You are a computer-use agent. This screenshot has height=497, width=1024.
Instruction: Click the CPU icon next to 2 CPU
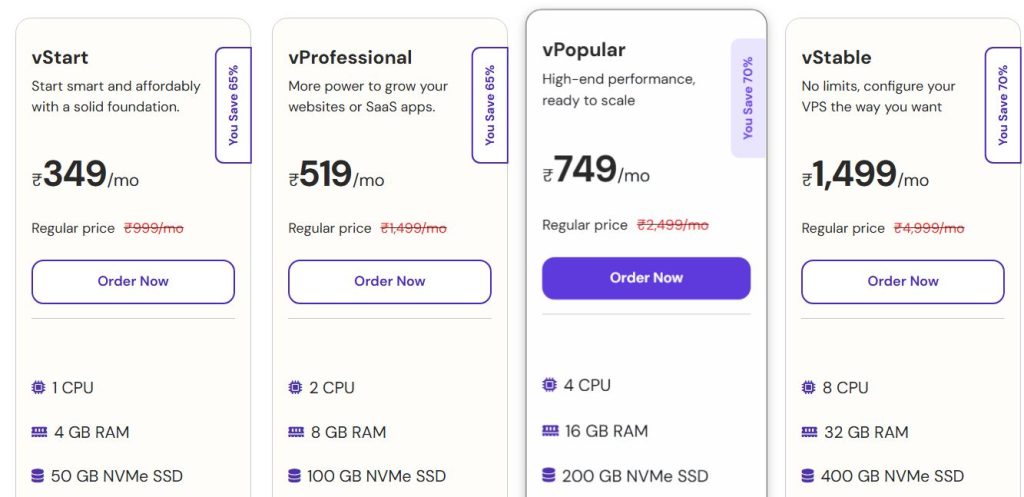(x=295, y=387)
